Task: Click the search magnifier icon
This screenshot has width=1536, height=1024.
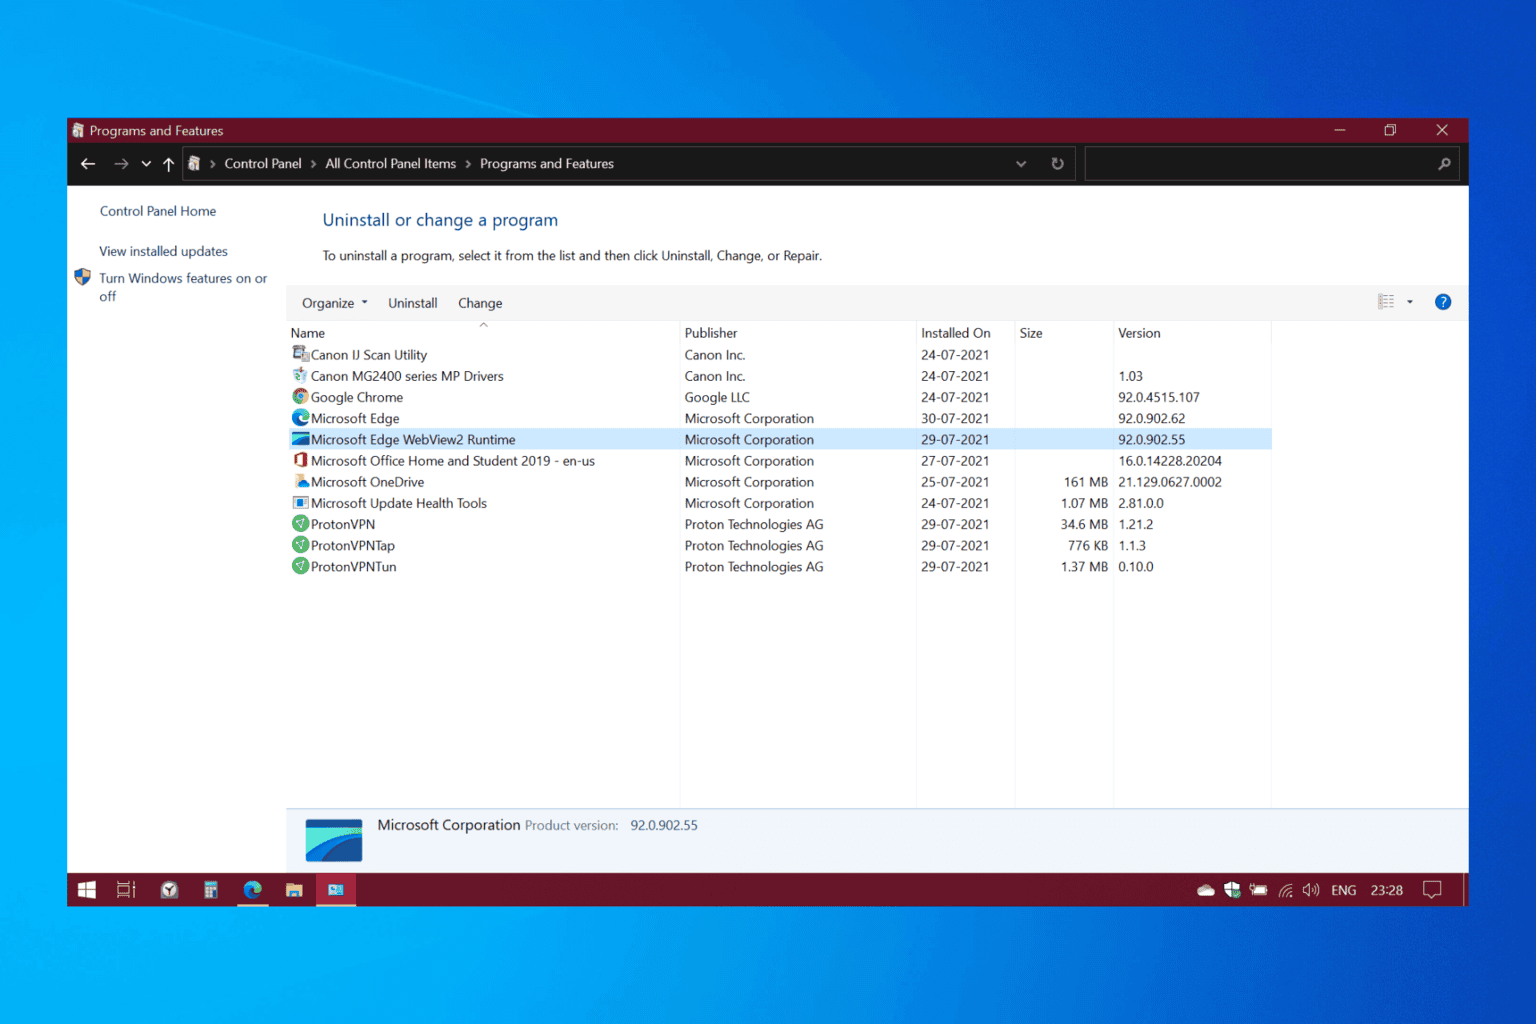Action: (1444, 164)
